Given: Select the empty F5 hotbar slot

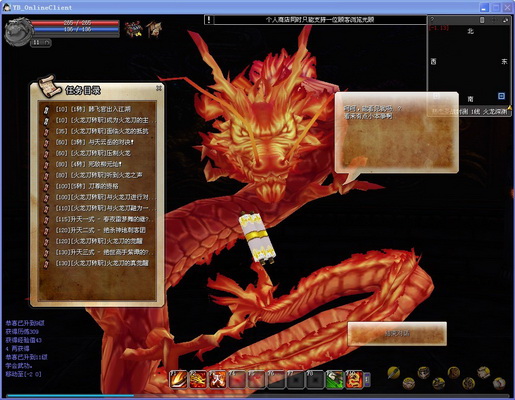Looking at the screenshot, I should coord(257,379).
